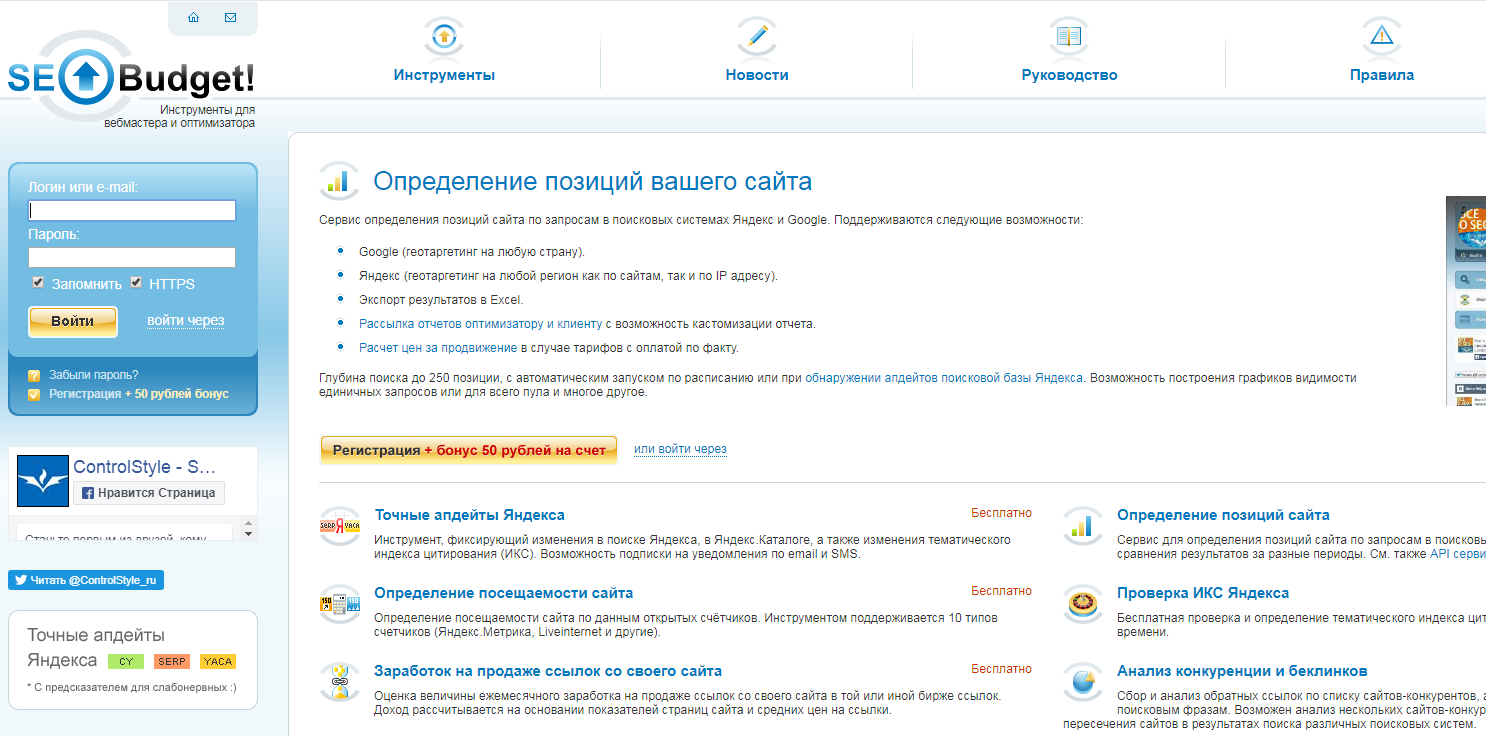Toggle the Запомнить checkbox
This screenshot has width=1486, height=736.
38,283
